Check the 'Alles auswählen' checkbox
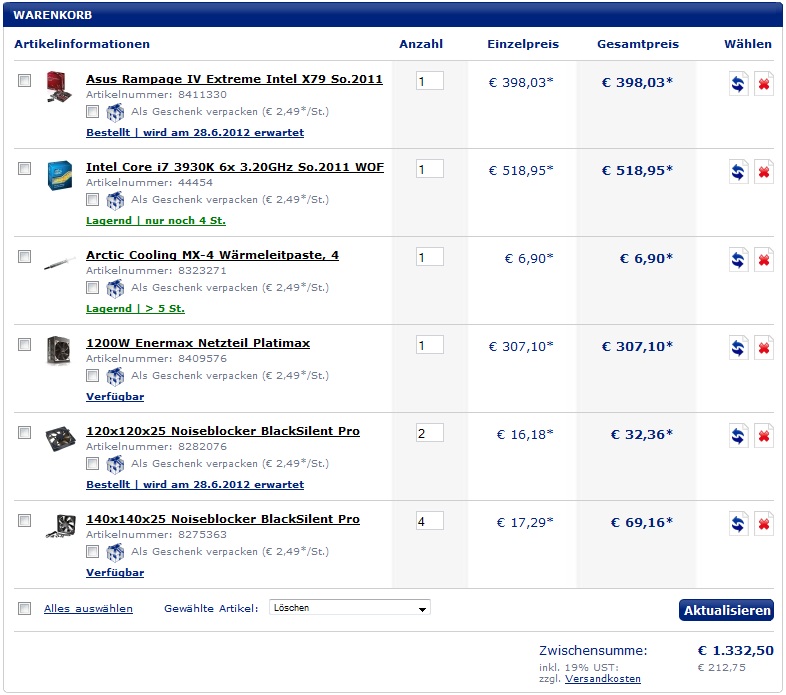Screen dimensions: 786x695 pyautogui.click(x=25, y=608)
